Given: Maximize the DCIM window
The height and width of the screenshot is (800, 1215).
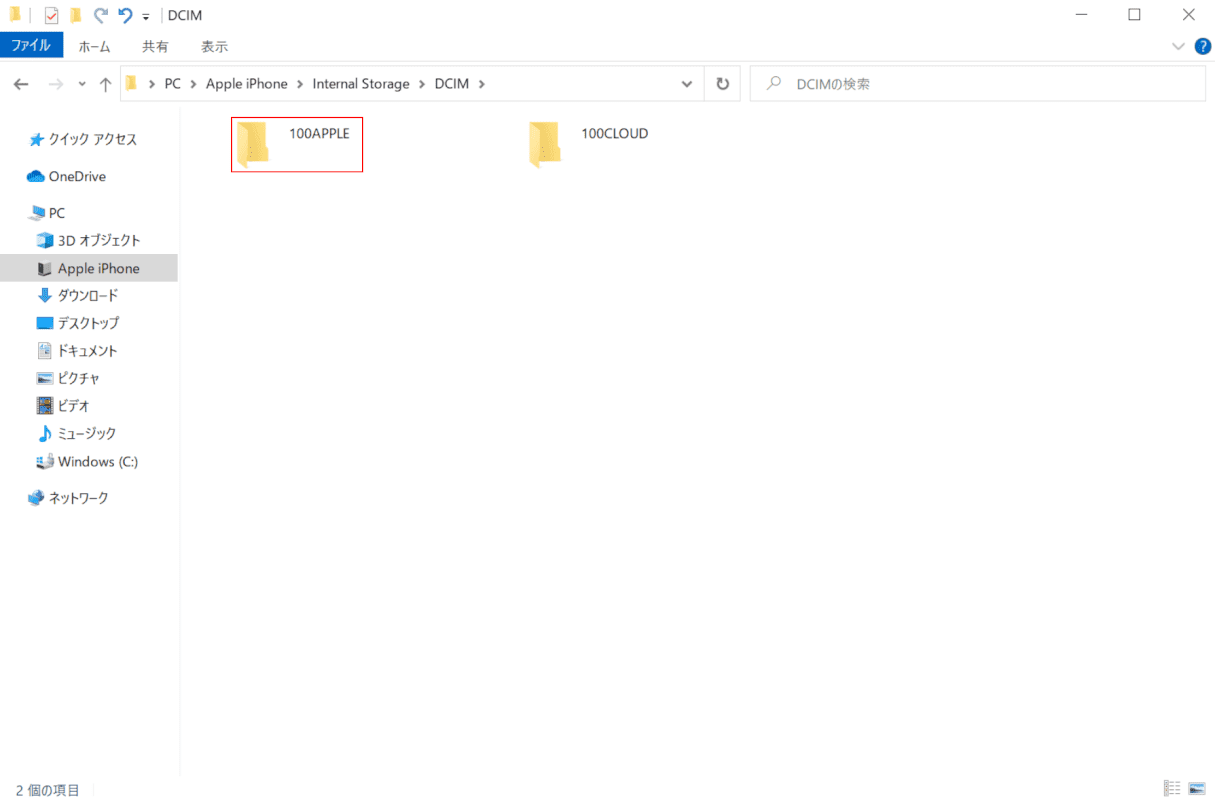Looking at the screenshot, I should (1134, 15).
